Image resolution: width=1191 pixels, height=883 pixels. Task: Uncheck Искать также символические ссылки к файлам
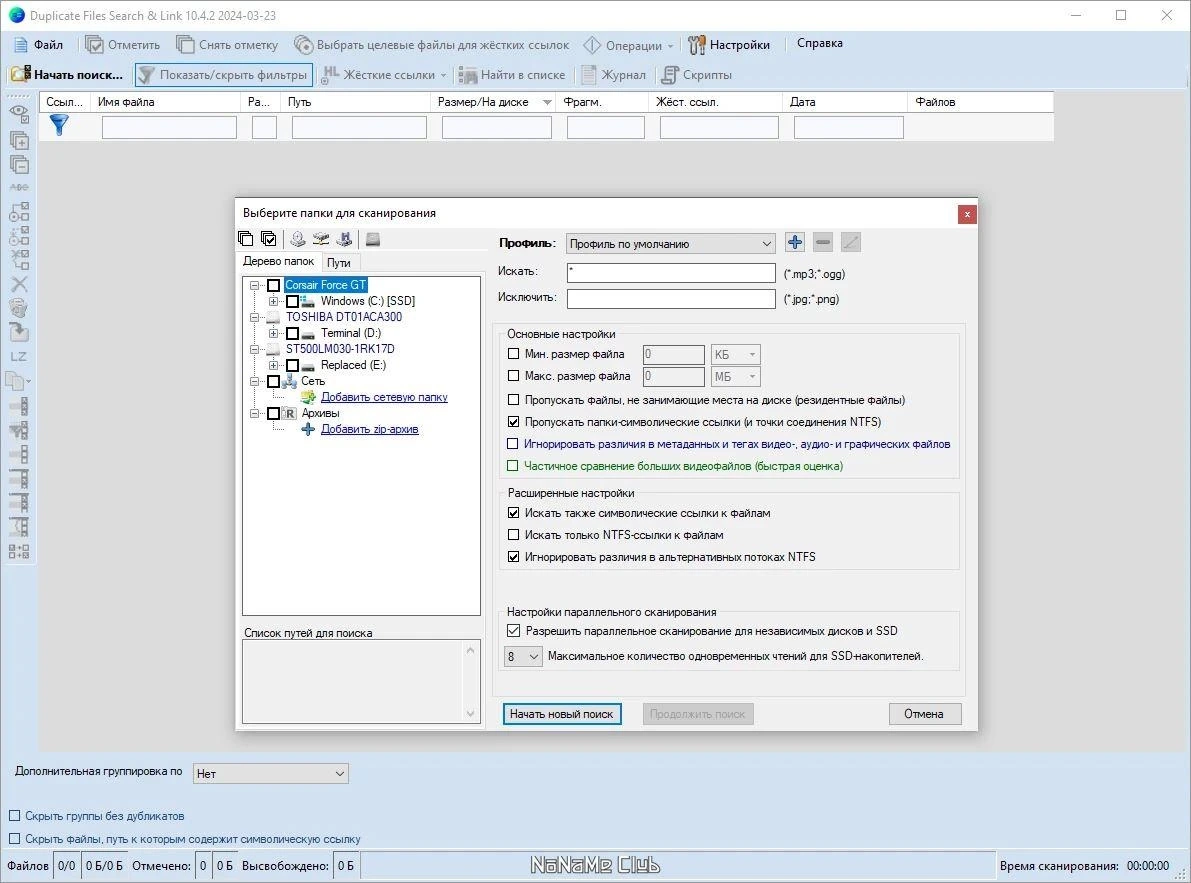coord(513,512)
